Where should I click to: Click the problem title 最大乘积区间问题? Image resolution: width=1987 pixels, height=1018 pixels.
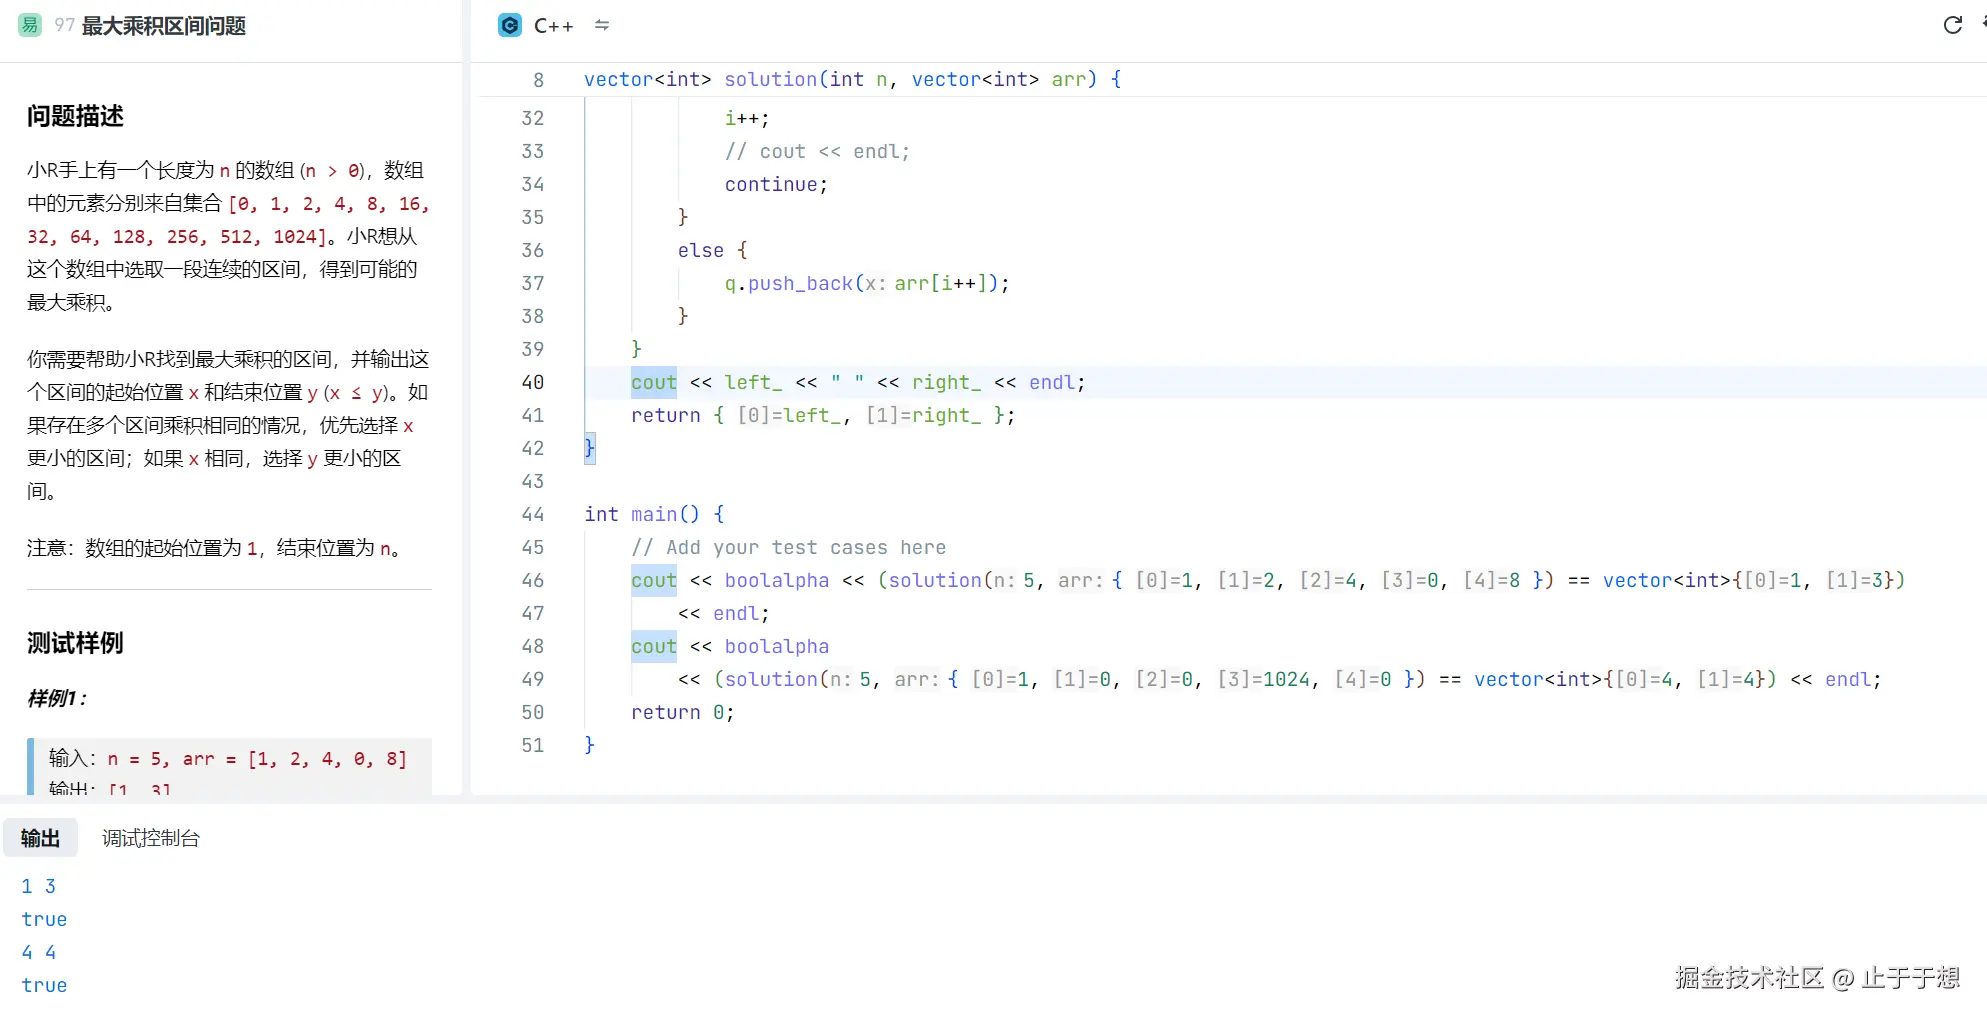click(164, 26)
